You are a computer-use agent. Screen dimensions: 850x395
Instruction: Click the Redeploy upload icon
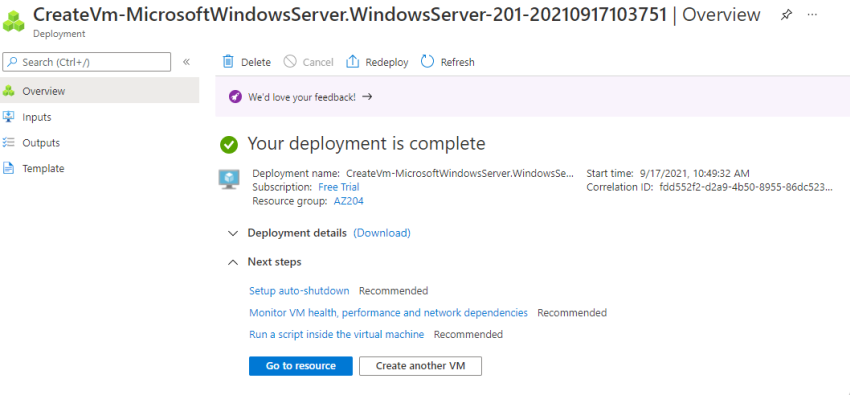[x=352, y=62]
